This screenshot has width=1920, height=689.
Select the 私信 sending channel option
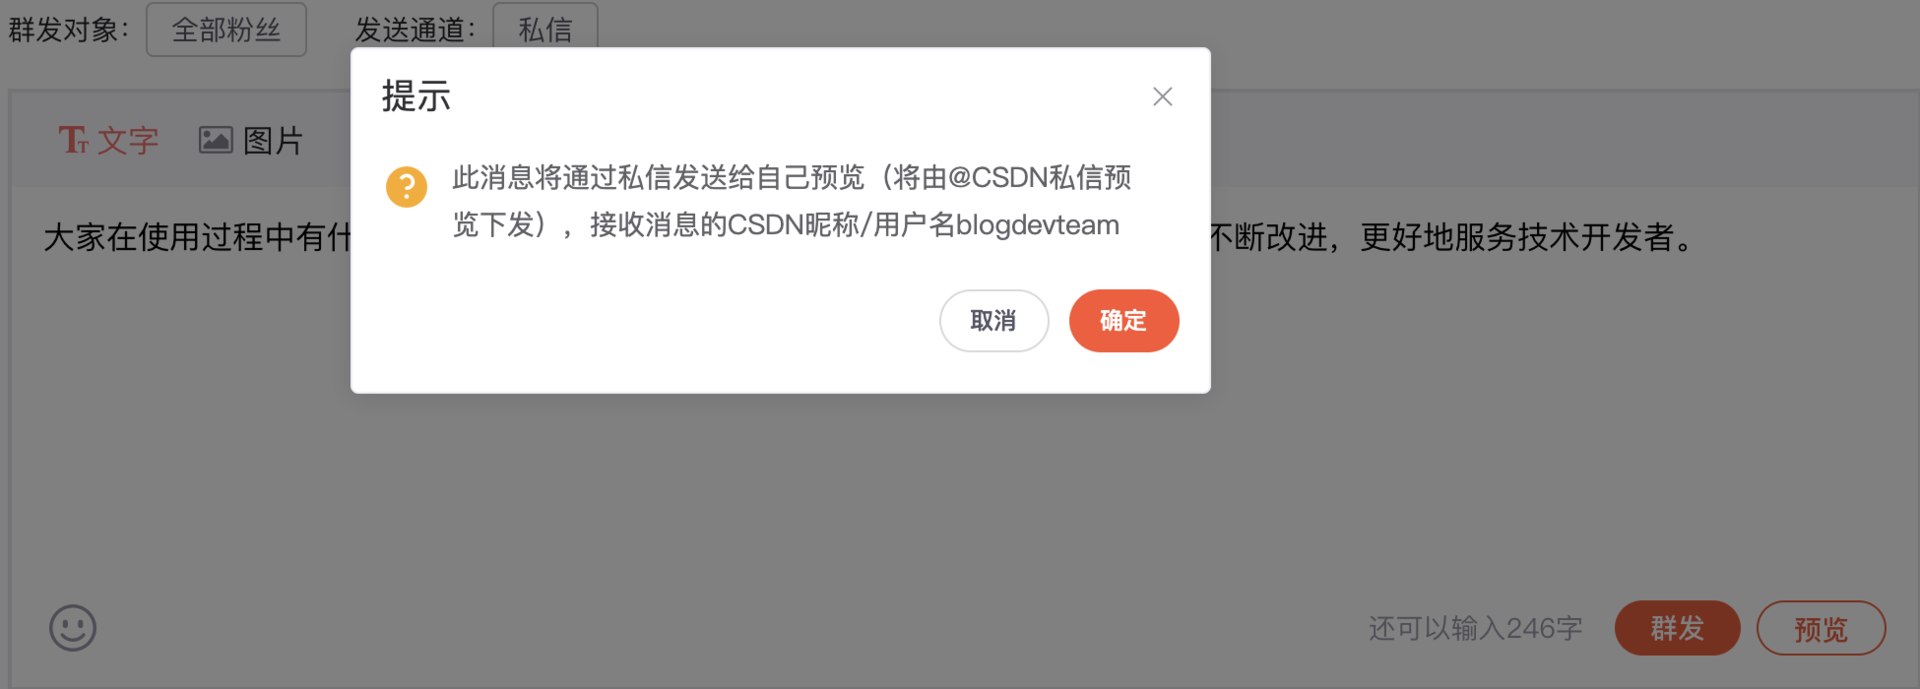(x=545, y=29)
